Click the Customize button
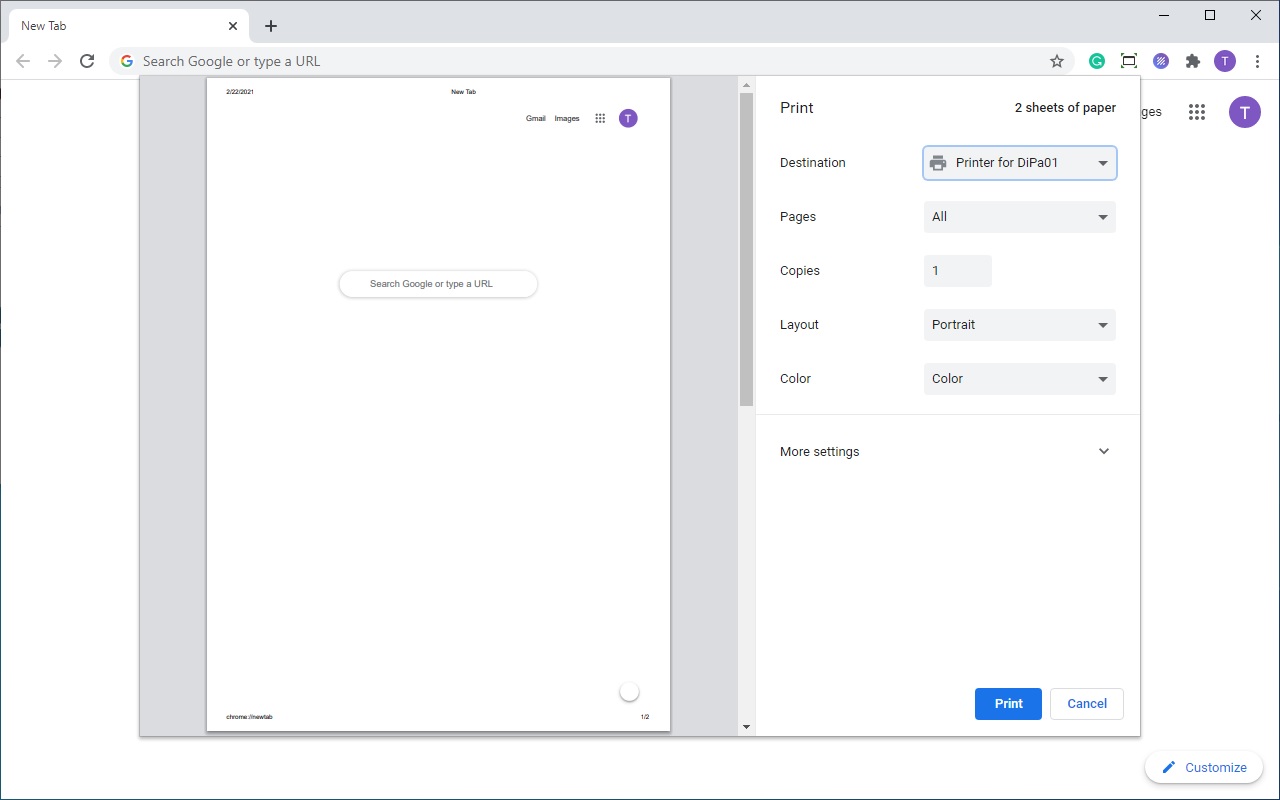This screenshot has height=800, width=1280. pos(1203,767)
